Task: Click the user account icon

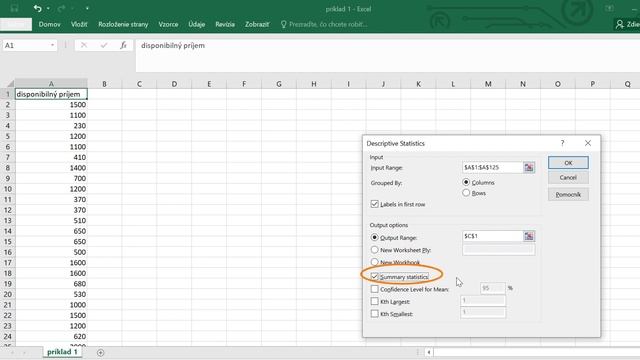Action: [x=620, y=24]
